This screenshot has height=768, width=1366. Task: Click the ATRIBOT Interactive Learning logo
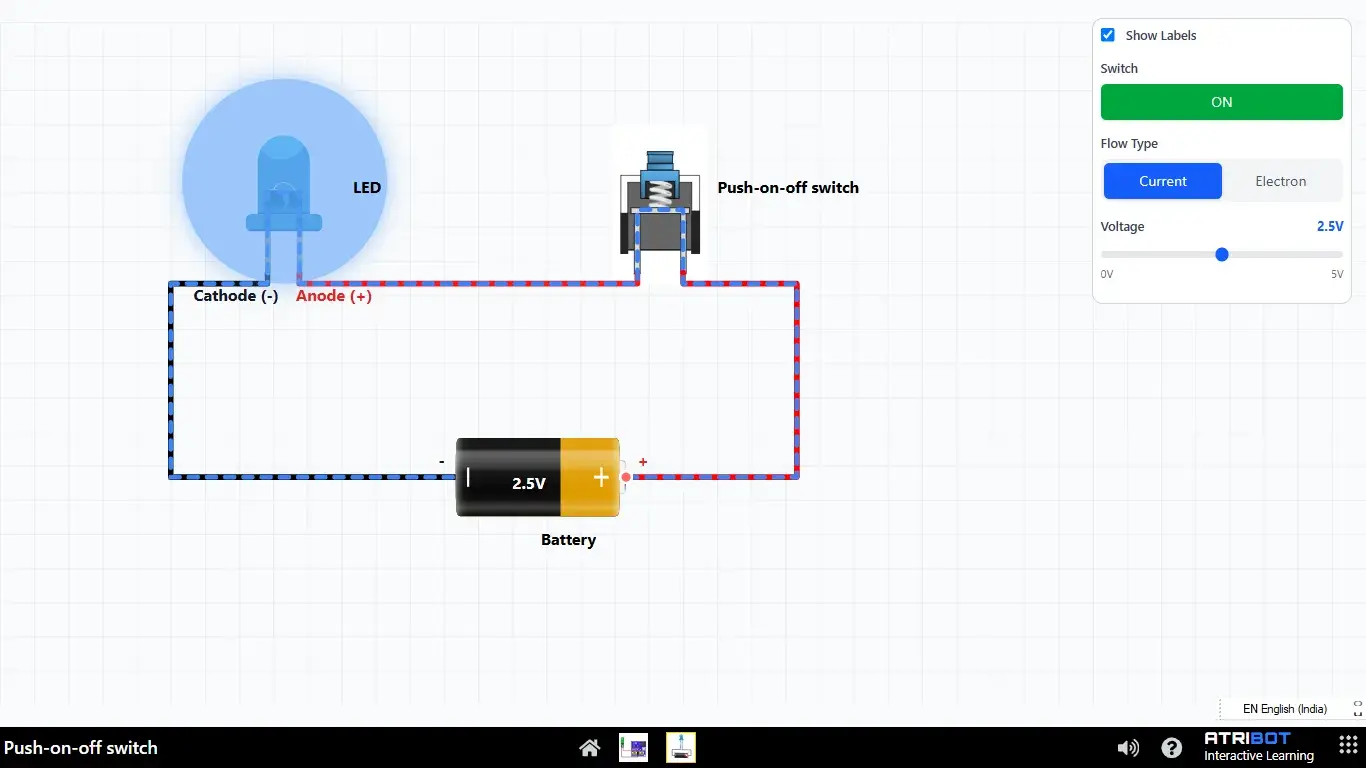tap(1259, 747)
